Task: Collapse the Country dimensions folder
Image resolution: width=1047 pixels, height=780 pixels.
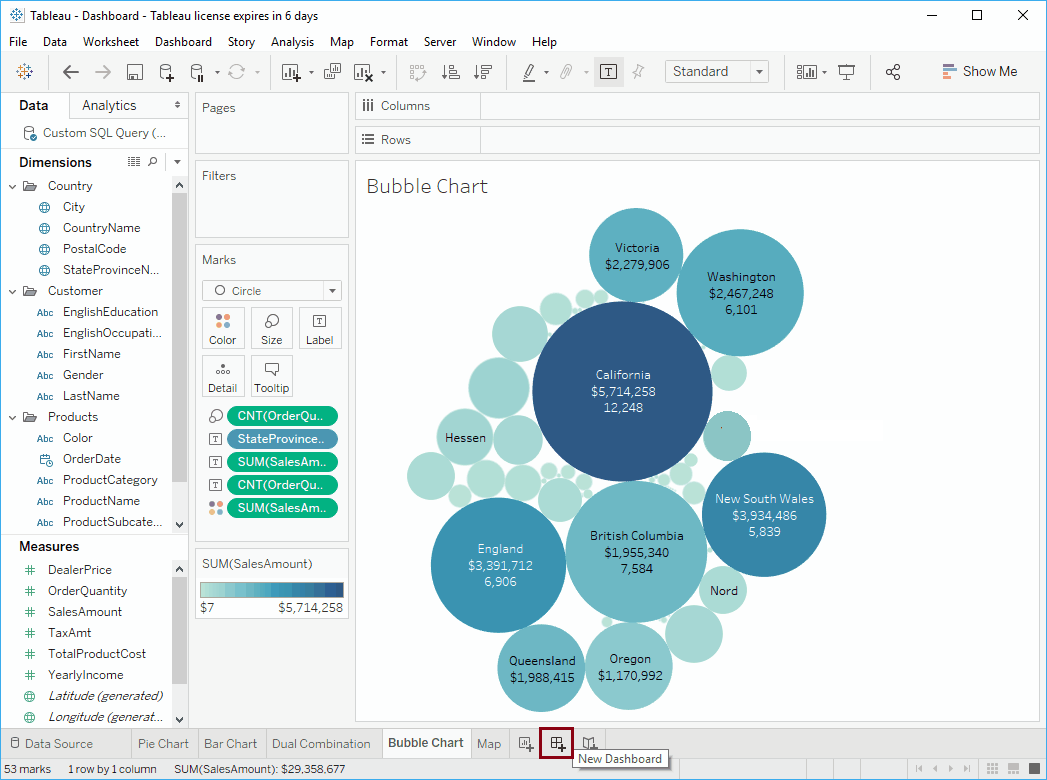Action: click(13, 185)
